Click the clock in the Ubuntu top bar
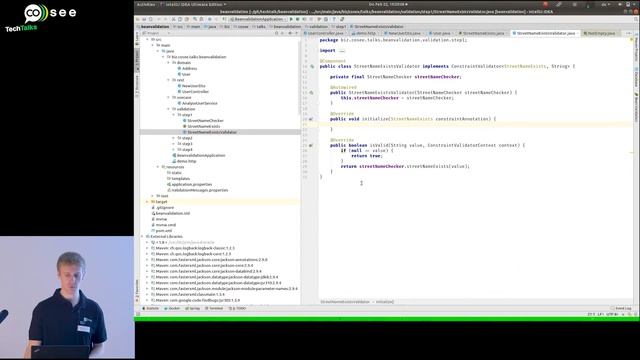 click(x=388, y=4)
